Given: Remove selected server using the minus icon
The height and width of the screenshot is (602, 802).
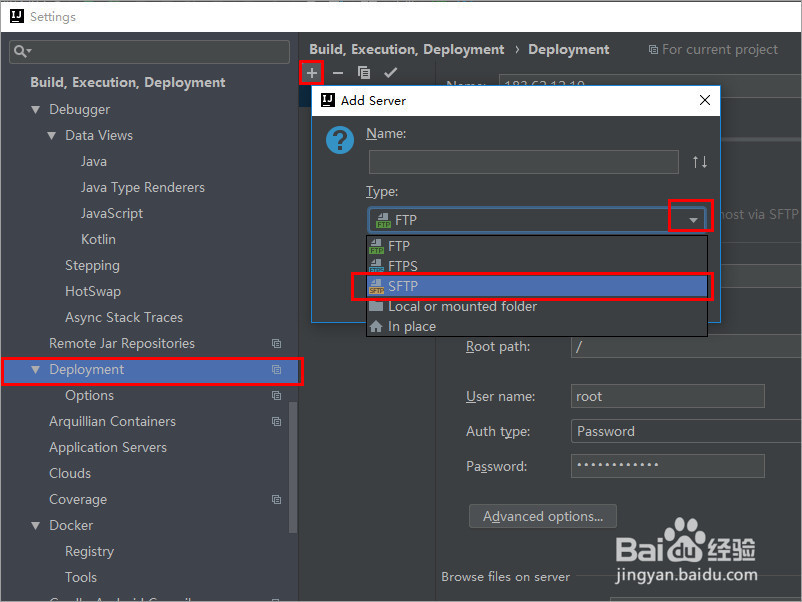Looking at the screenshot, I should (x=338, y=72).
